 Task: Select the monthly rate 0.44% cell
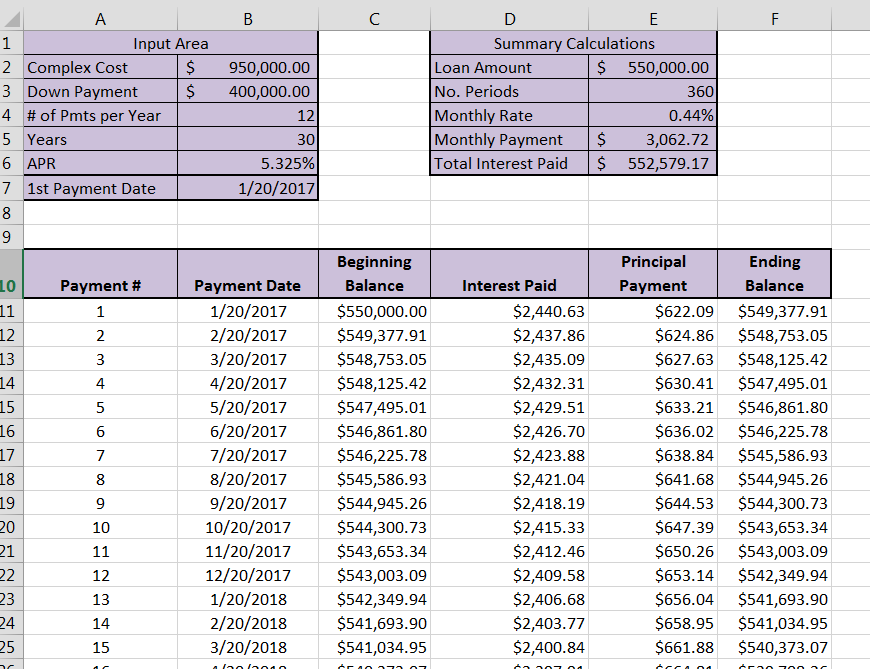653,115
